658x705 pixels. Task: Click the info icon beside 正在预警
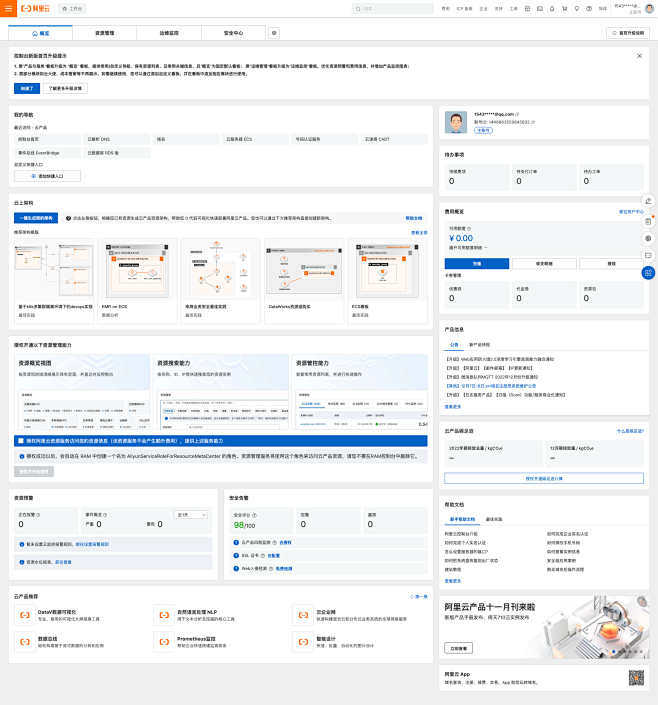coord(38,515)
